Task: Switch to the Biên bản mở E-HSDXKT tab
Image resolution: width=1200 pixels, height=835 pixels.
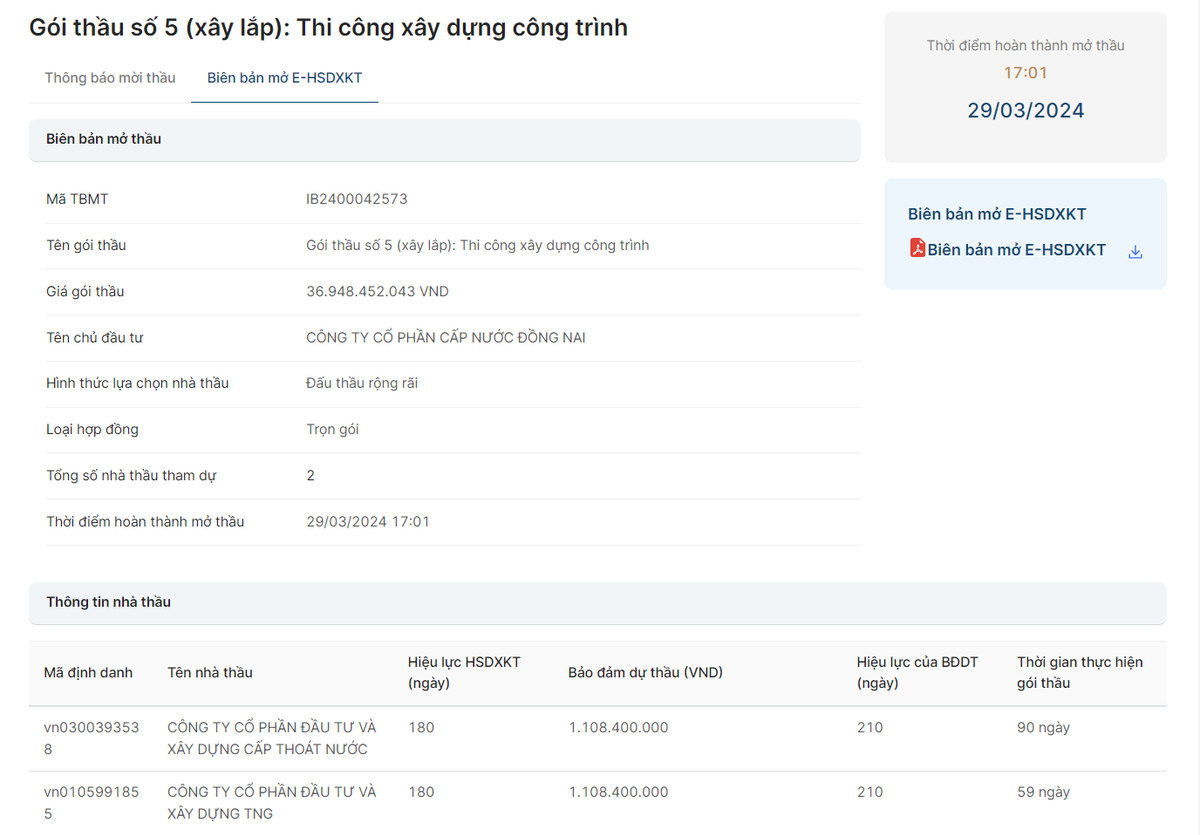Action: (x=284, y=76)
